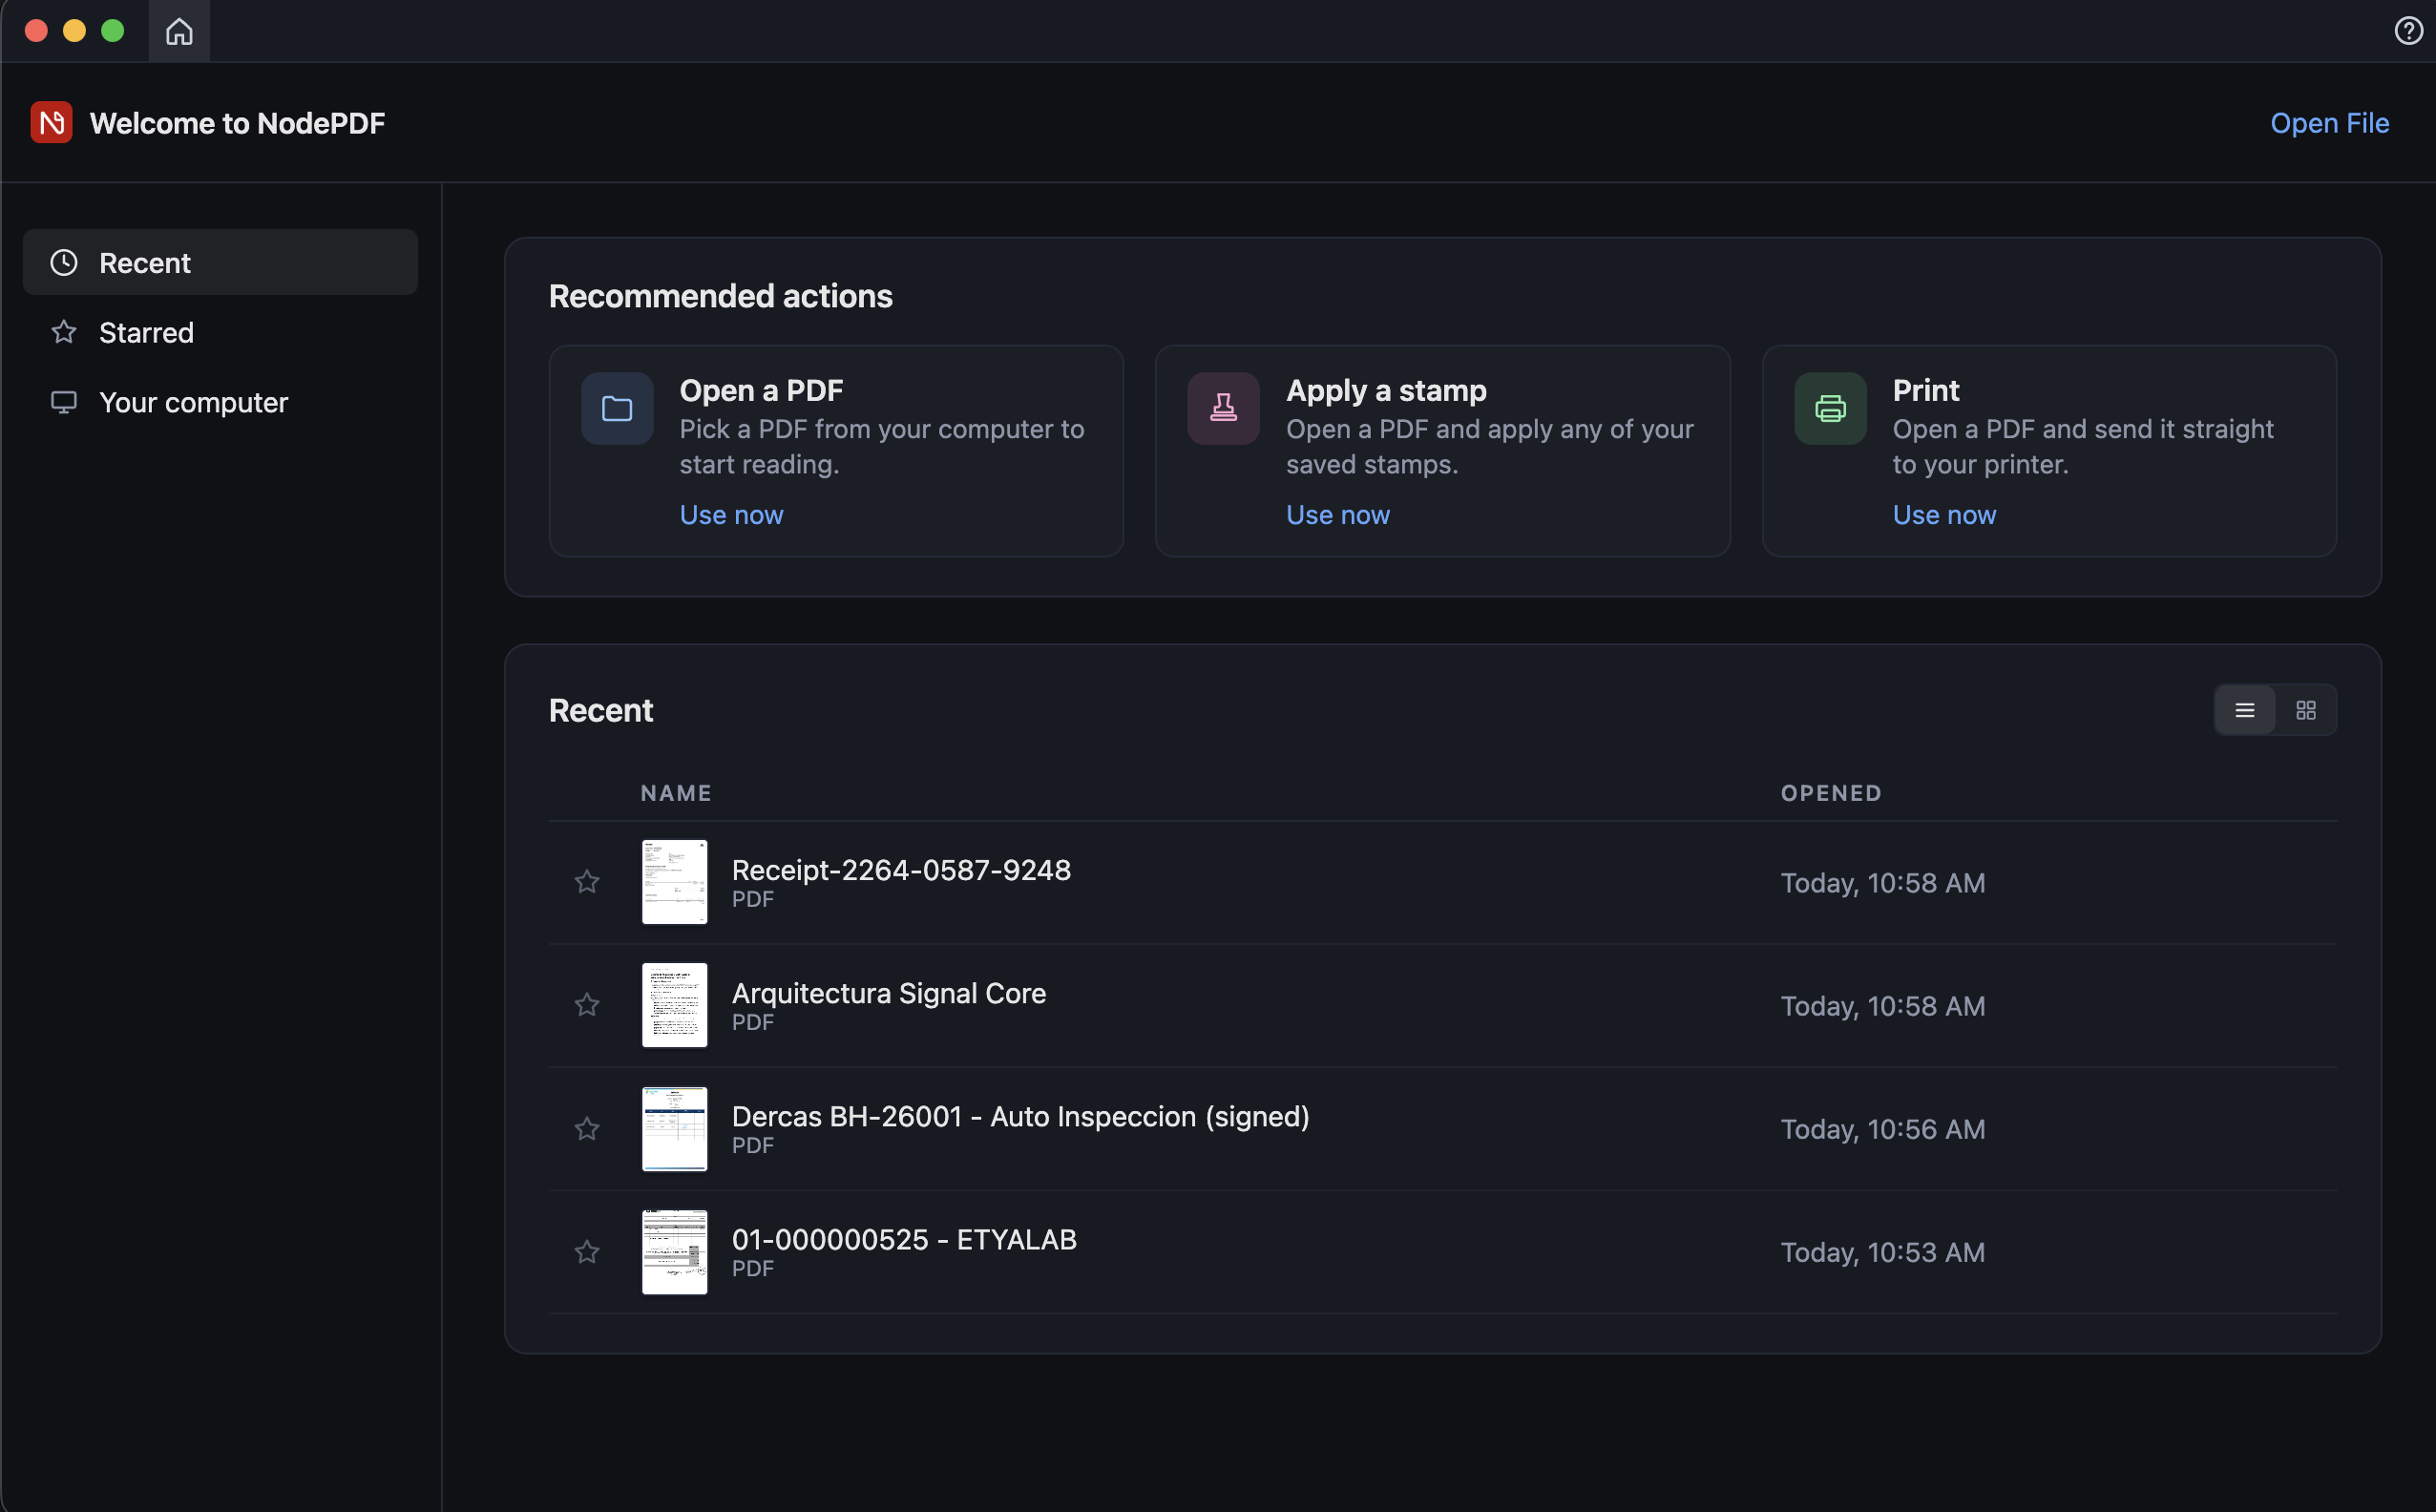This screenshot has height=1512, width=2436.
Task: Open the 01-000000525 - ETYALAB thumbnail
Action: [x=675, y=1252]
